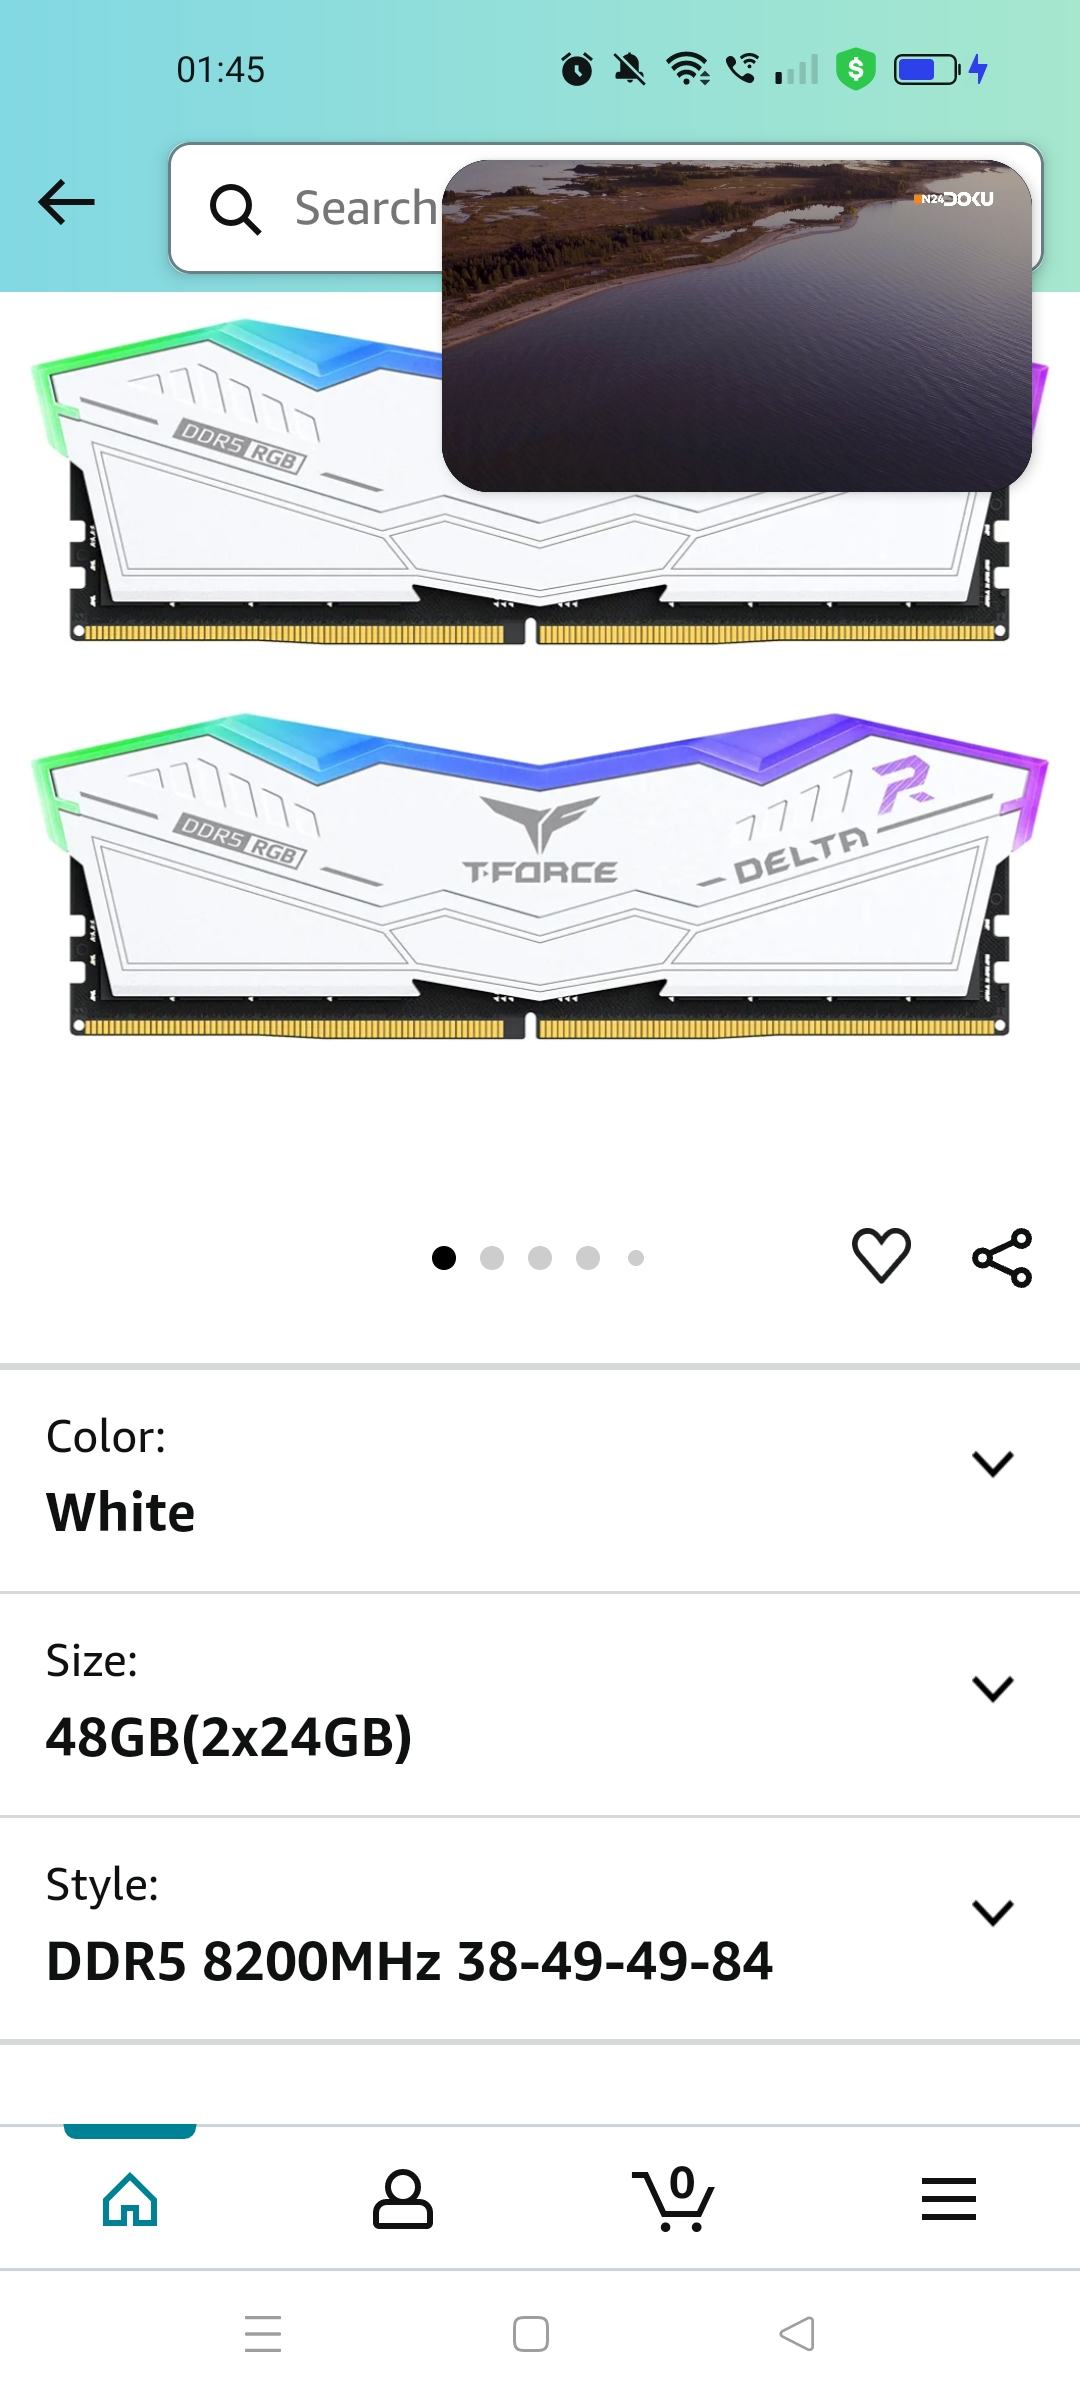Viewport: 1080px width, 2400px height.
Task: Select the second image carousel dot
Action: pyautogui.click(x=492, y=1258)
